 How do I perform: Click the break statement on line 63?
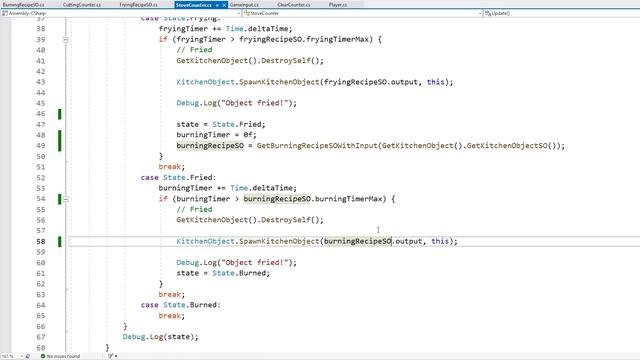[171, 294]
